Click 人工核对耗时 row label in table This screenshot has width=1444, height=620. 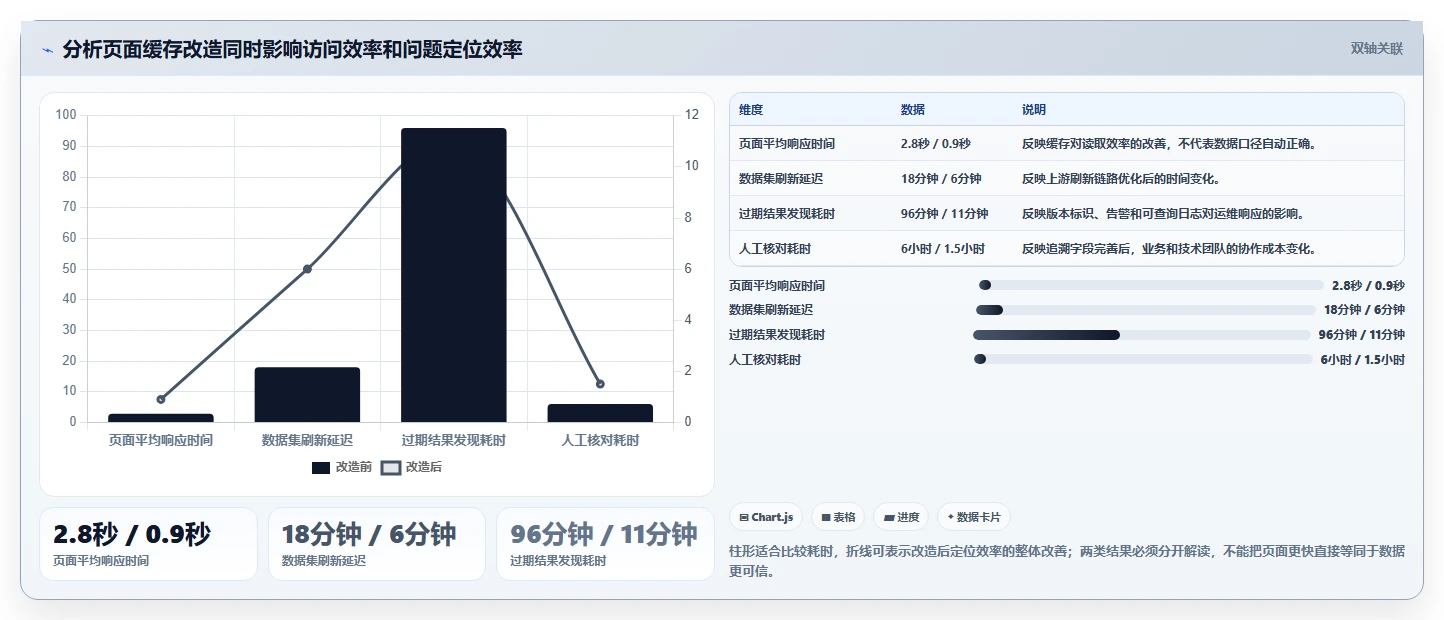point(775,249)
